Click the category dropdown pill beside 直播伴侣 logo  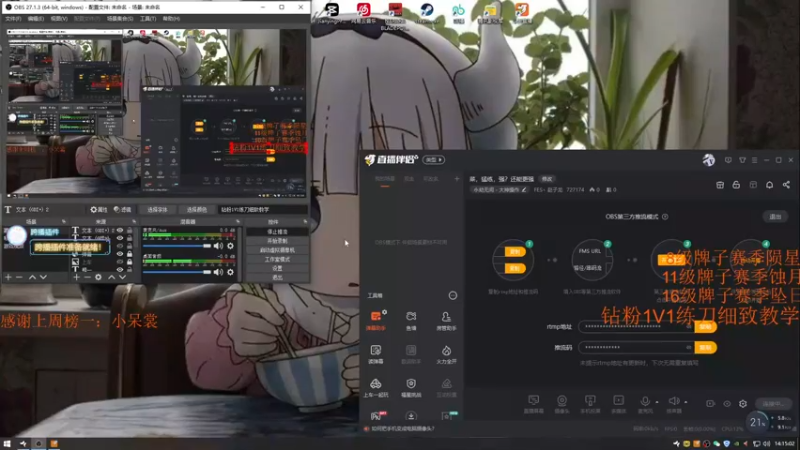click(x=434, y=160)
